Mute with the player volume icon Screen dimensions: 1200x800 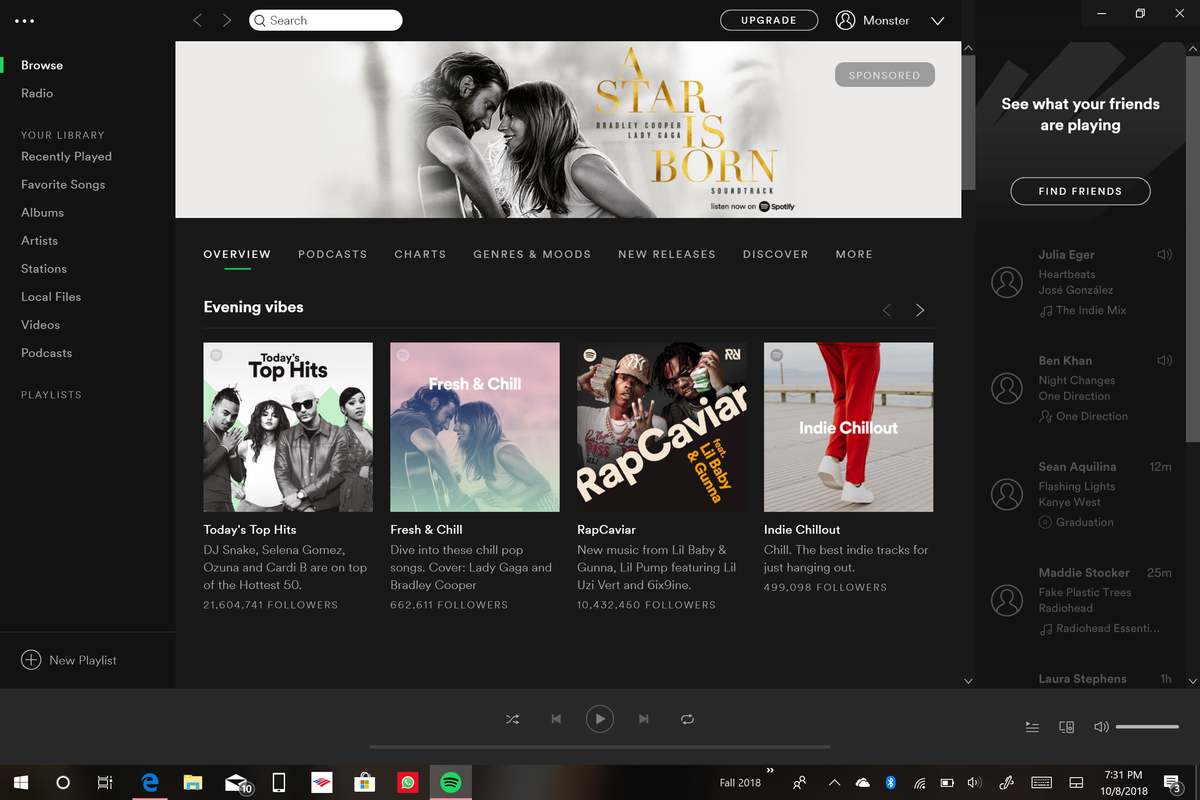(1101, 727)
